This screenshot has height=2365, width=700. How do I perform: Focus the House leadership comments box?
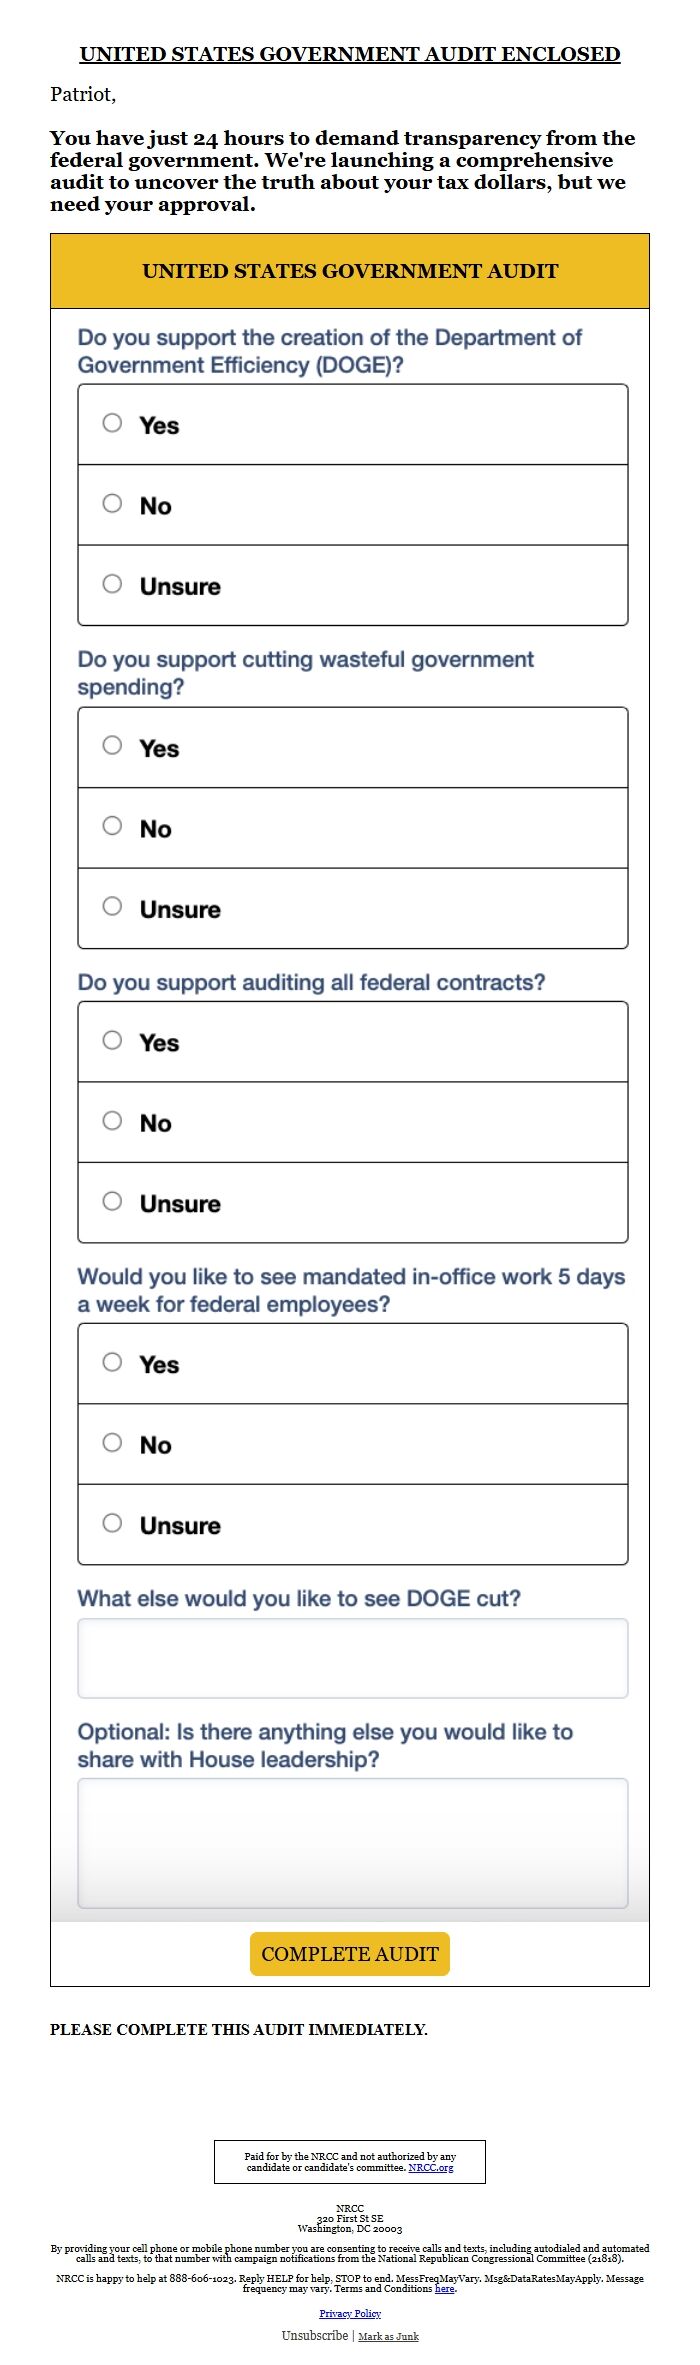click(352, 1842)
